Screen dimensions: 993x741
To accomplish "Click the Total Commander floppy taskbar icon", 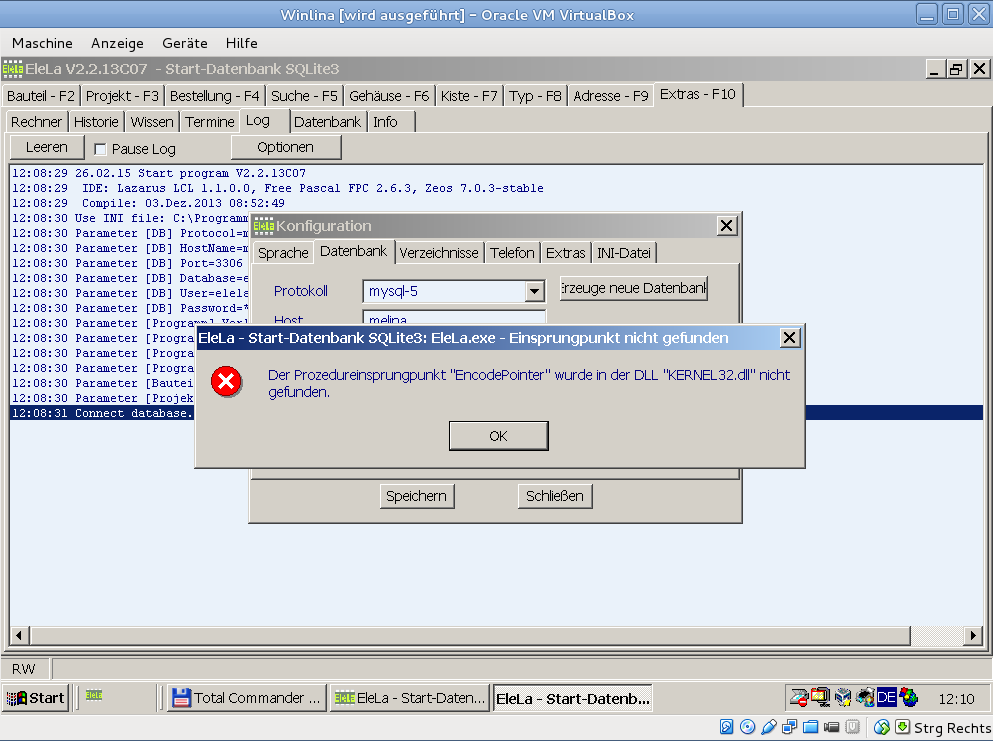I will pos(181,698).
